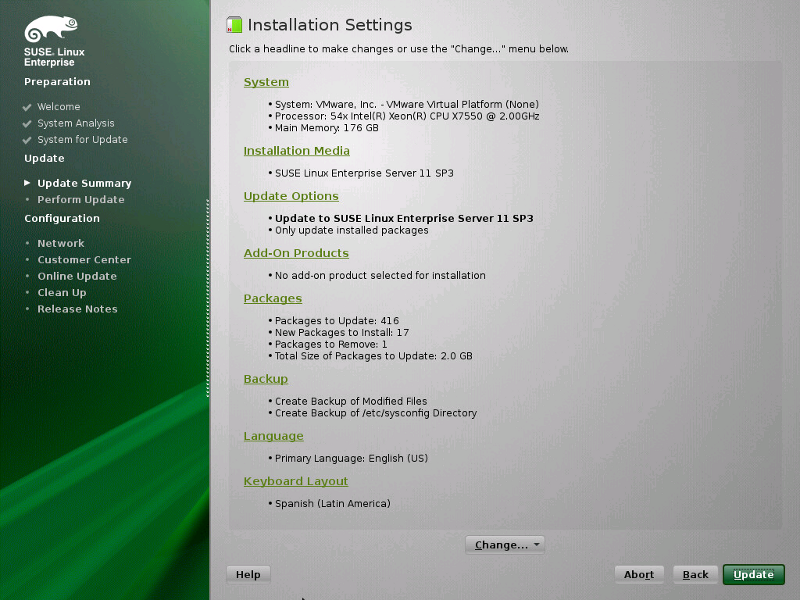Select Customer Center in the sidebar

tap(87, 259)
